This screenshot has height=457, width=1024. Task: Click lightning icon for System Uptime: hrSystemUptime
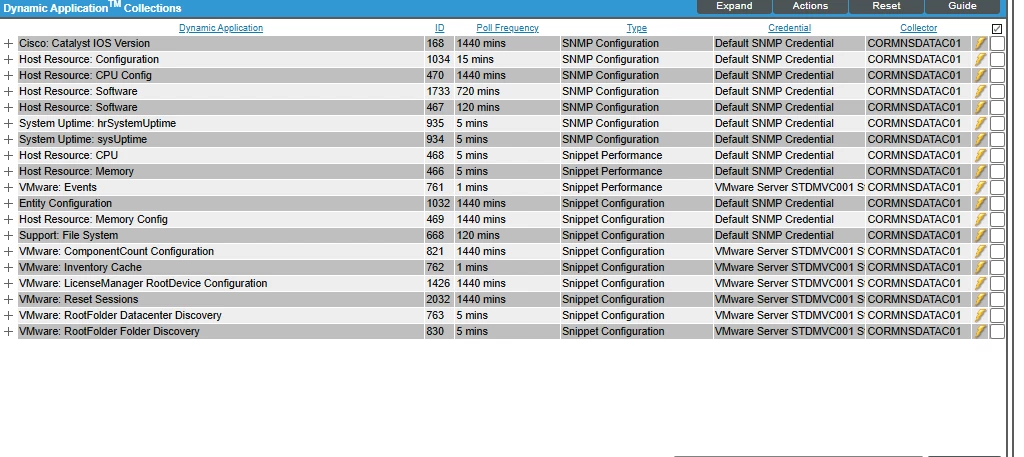click(x=980, y=123)
